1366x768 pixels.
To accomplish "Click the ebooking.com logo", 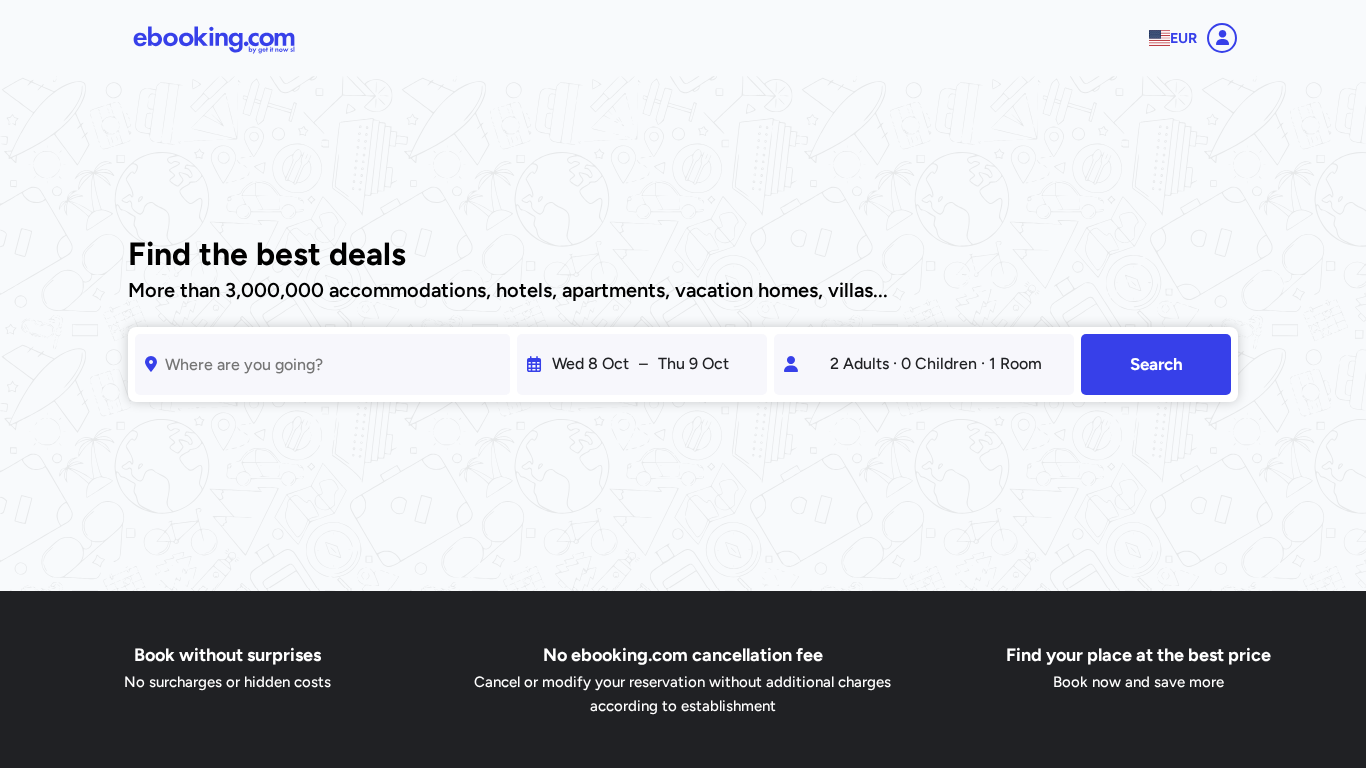I will click(214, 39).
